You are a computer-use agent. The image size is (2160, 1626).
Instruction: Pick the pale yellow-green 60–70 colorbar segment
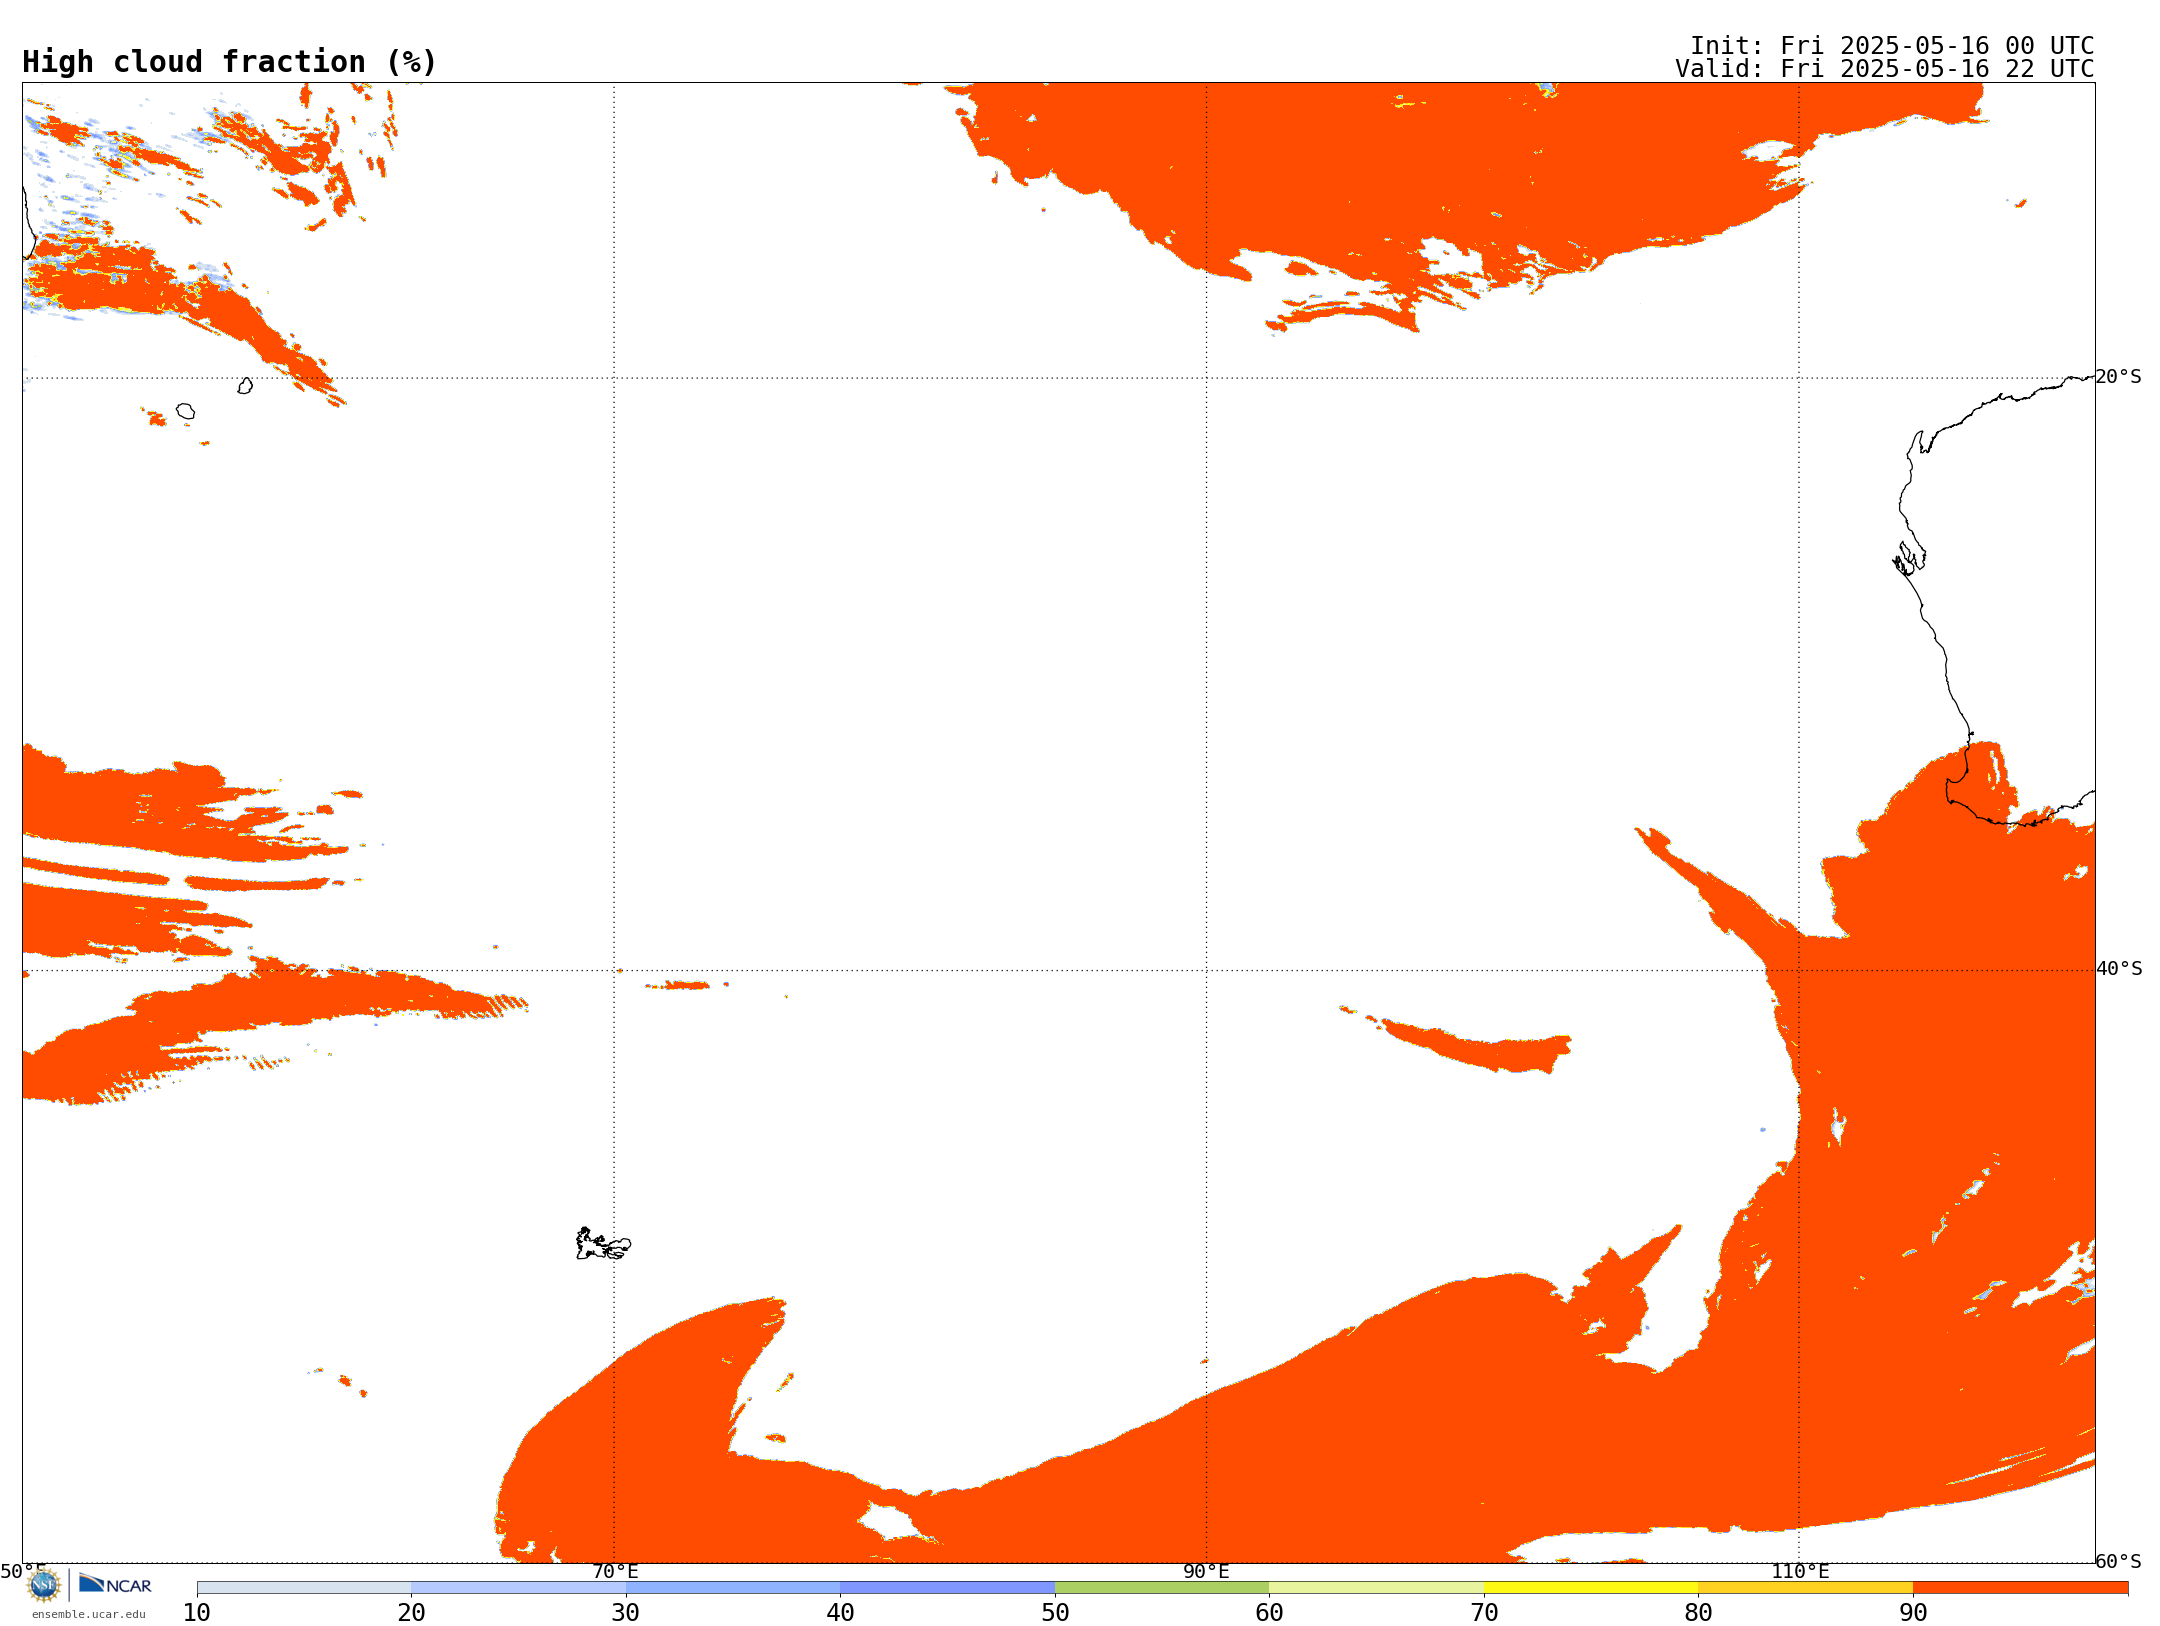click(1376, 1587)
